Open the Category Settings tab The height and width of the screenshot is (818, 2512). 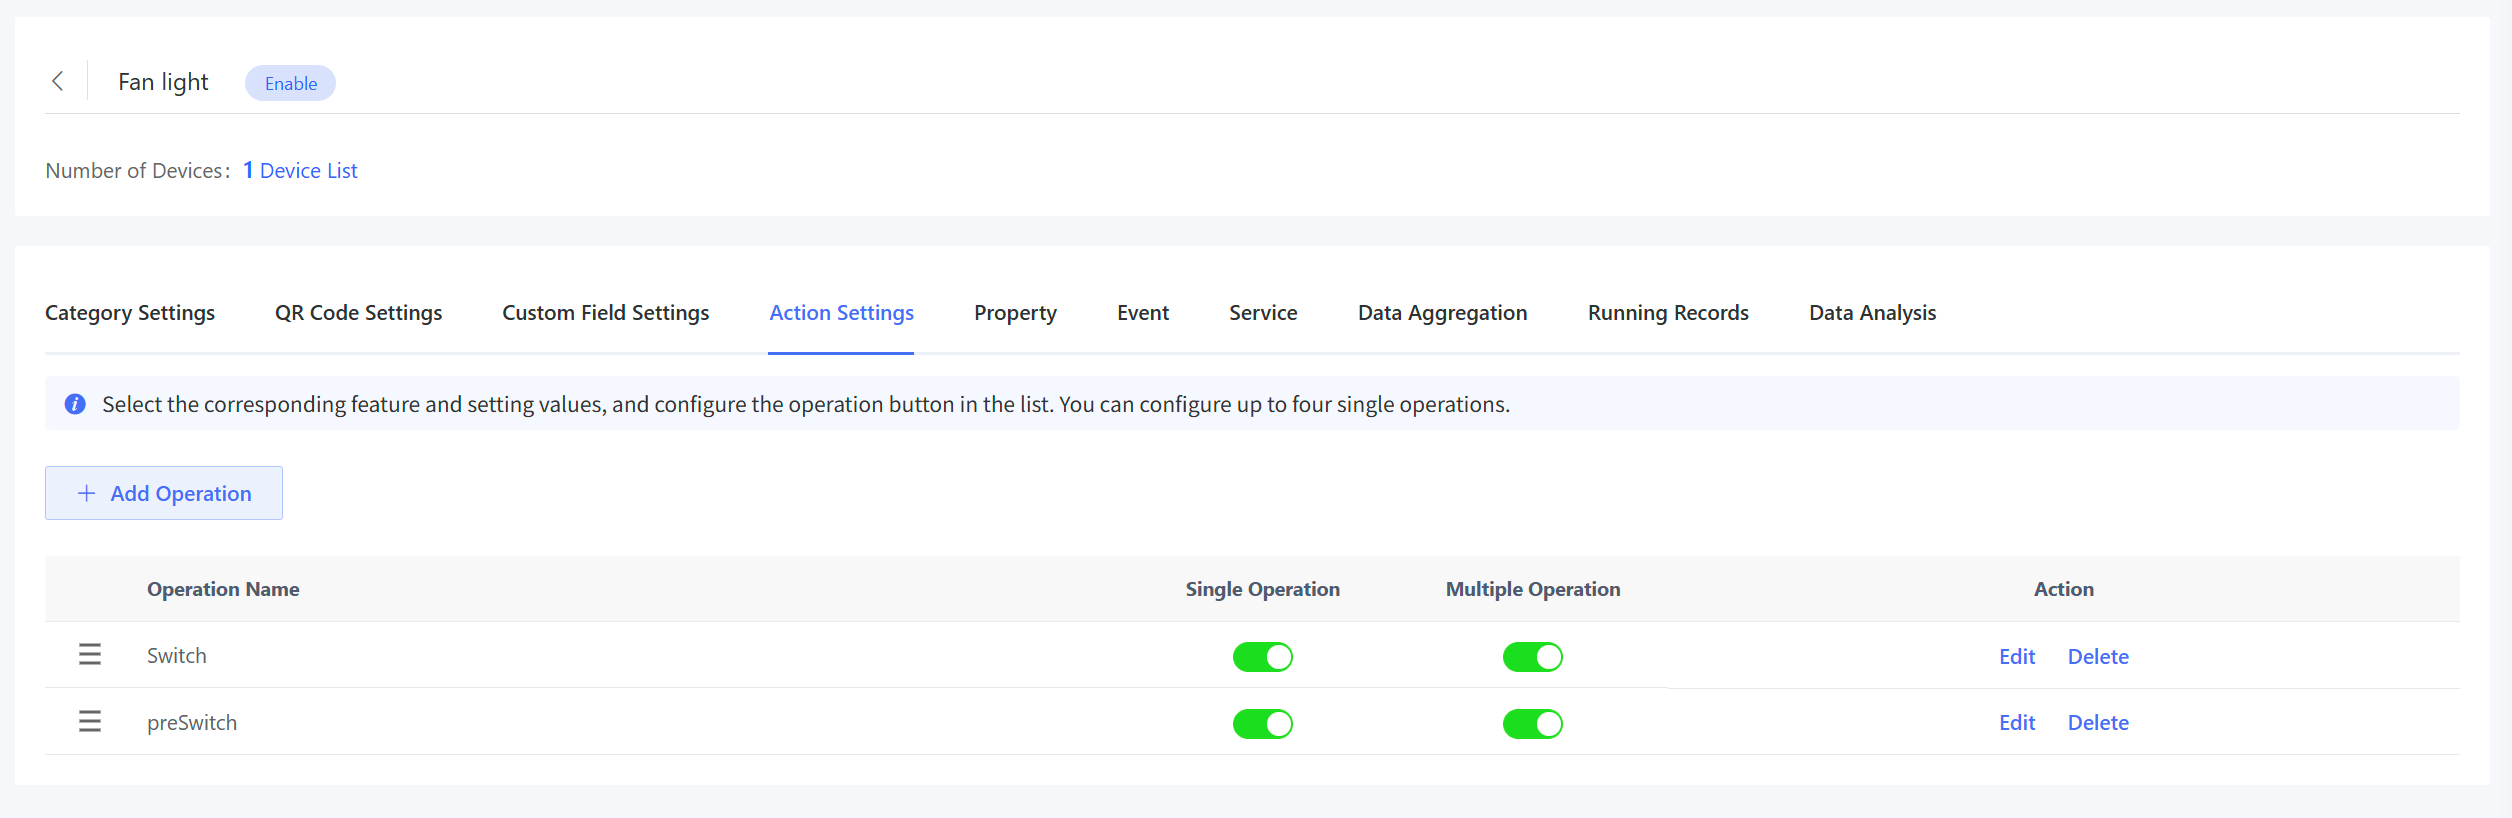130,313
